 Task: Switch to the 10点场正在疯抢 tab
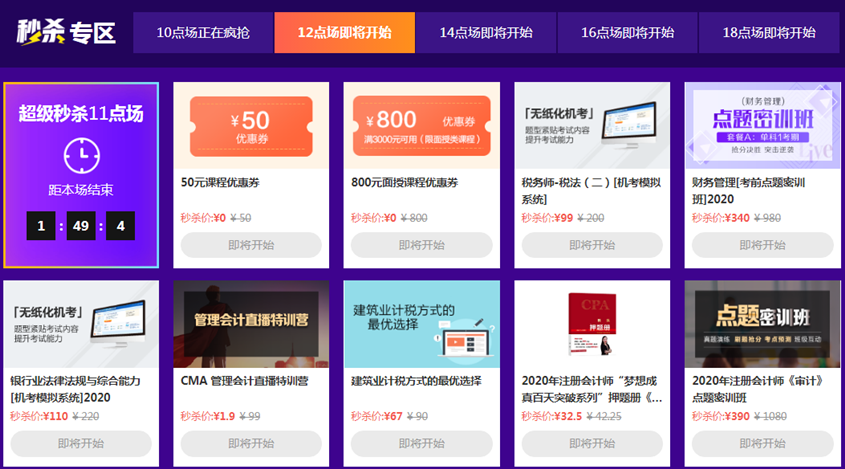click(203, 32)
